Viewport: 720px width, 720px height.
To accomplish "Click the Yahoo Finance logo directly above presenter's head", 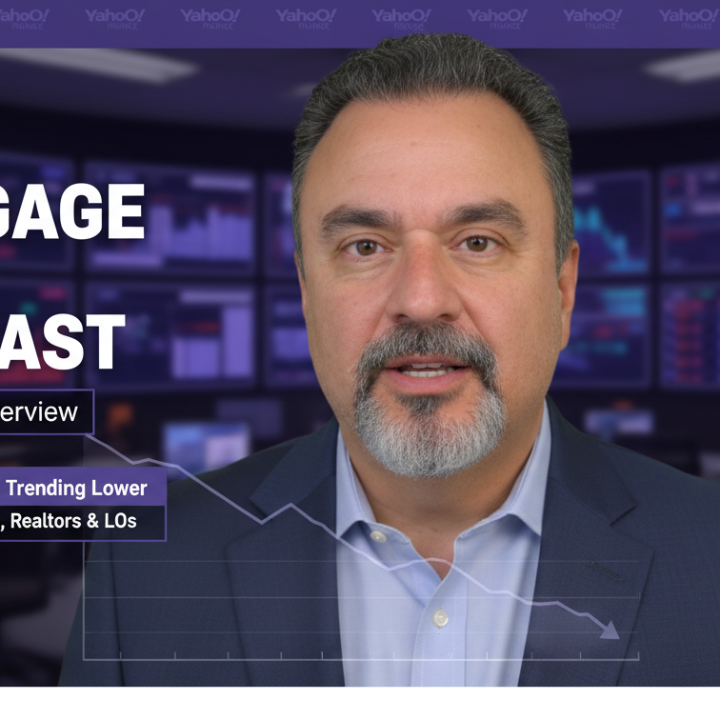I will point(401,17).
